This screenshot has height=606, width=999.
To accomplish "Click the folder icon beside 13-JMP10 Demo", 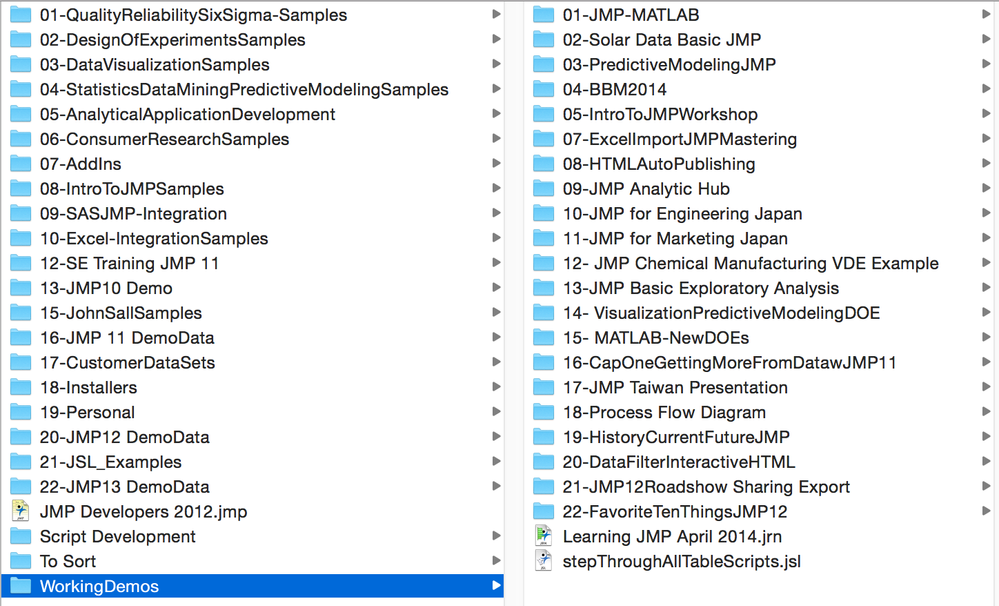I will (x=20, y=288).
